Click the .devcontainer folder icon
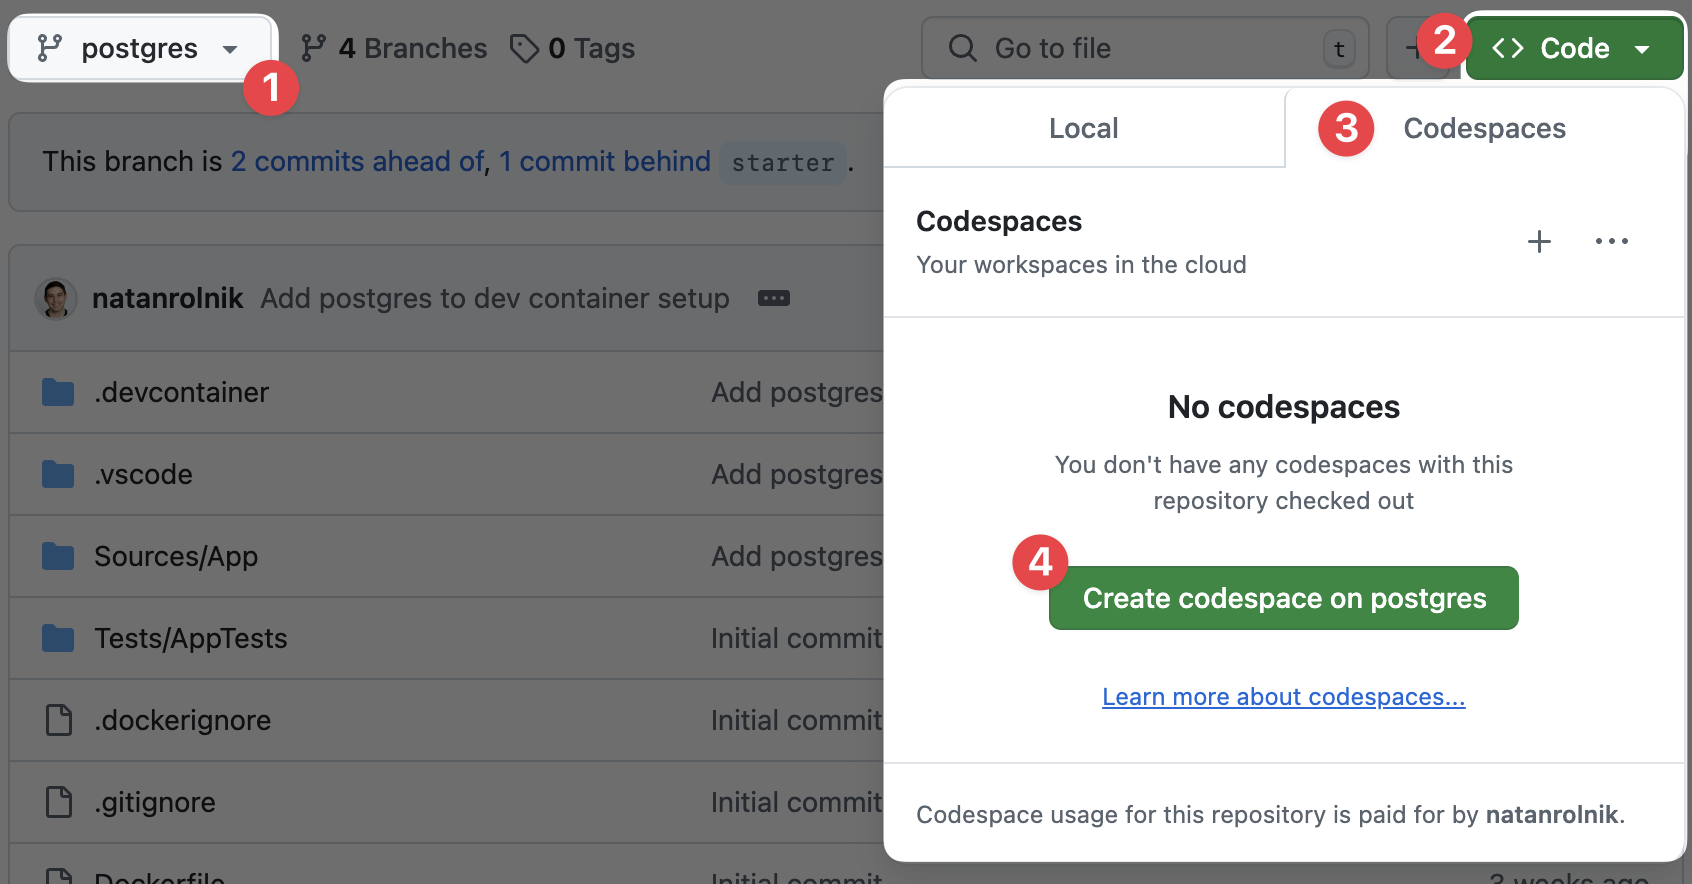 (x=57, y=392)
